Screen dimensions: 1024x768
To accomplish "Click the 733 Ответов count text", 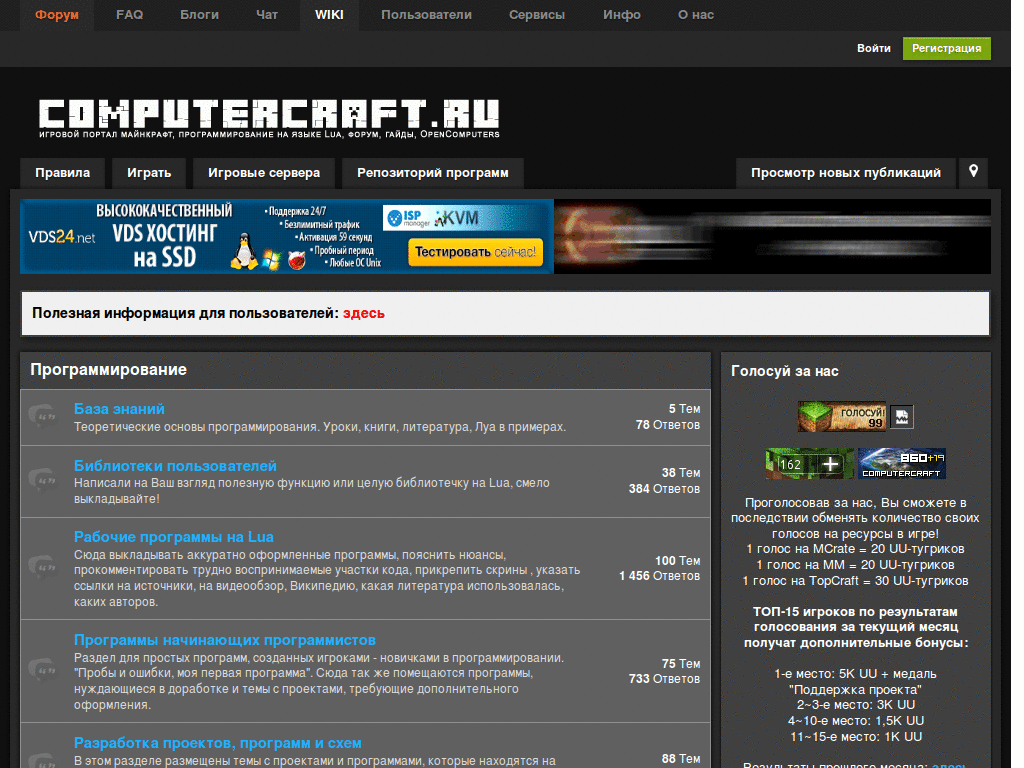I will [664, 679].
